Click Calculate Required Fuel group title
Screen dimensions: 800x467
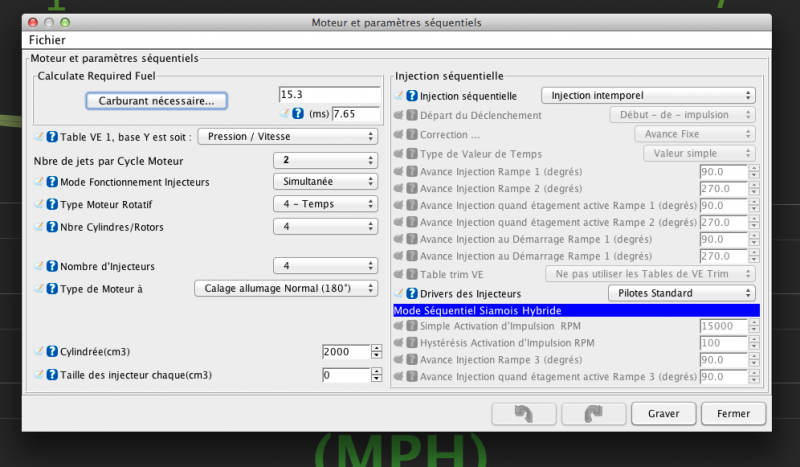[96, 76]
